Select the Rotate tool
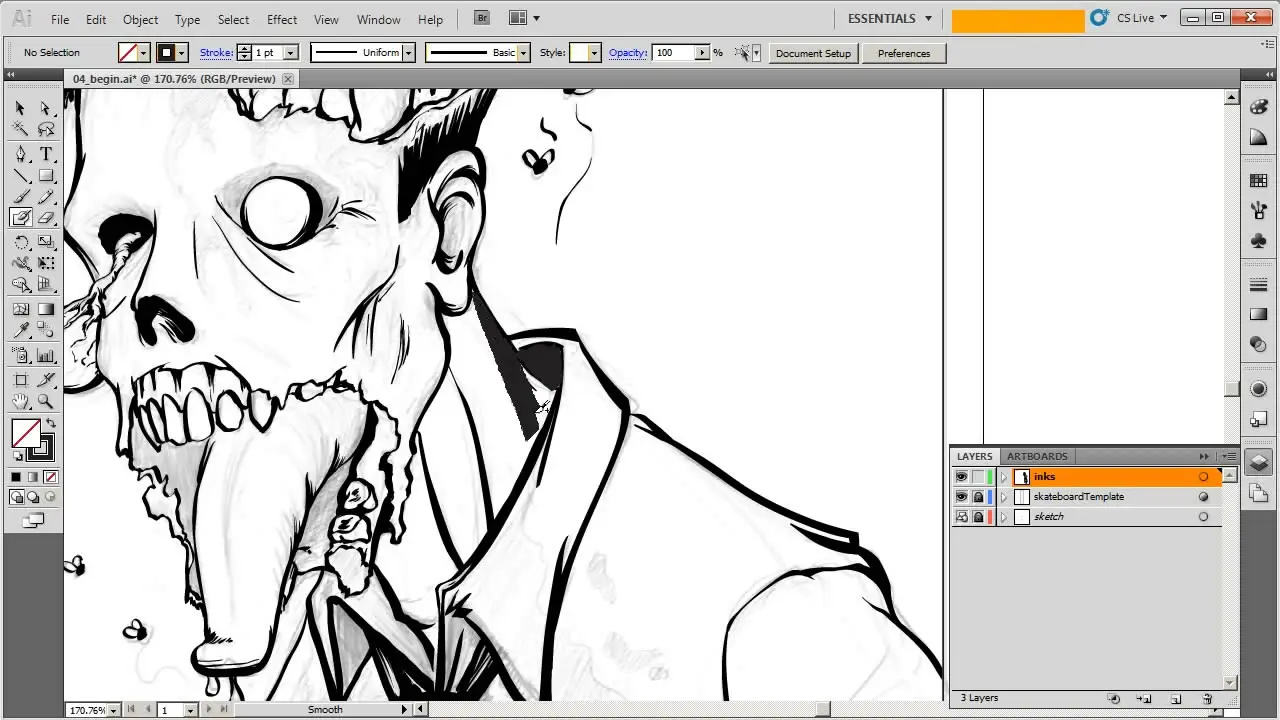 click(20, 242)
